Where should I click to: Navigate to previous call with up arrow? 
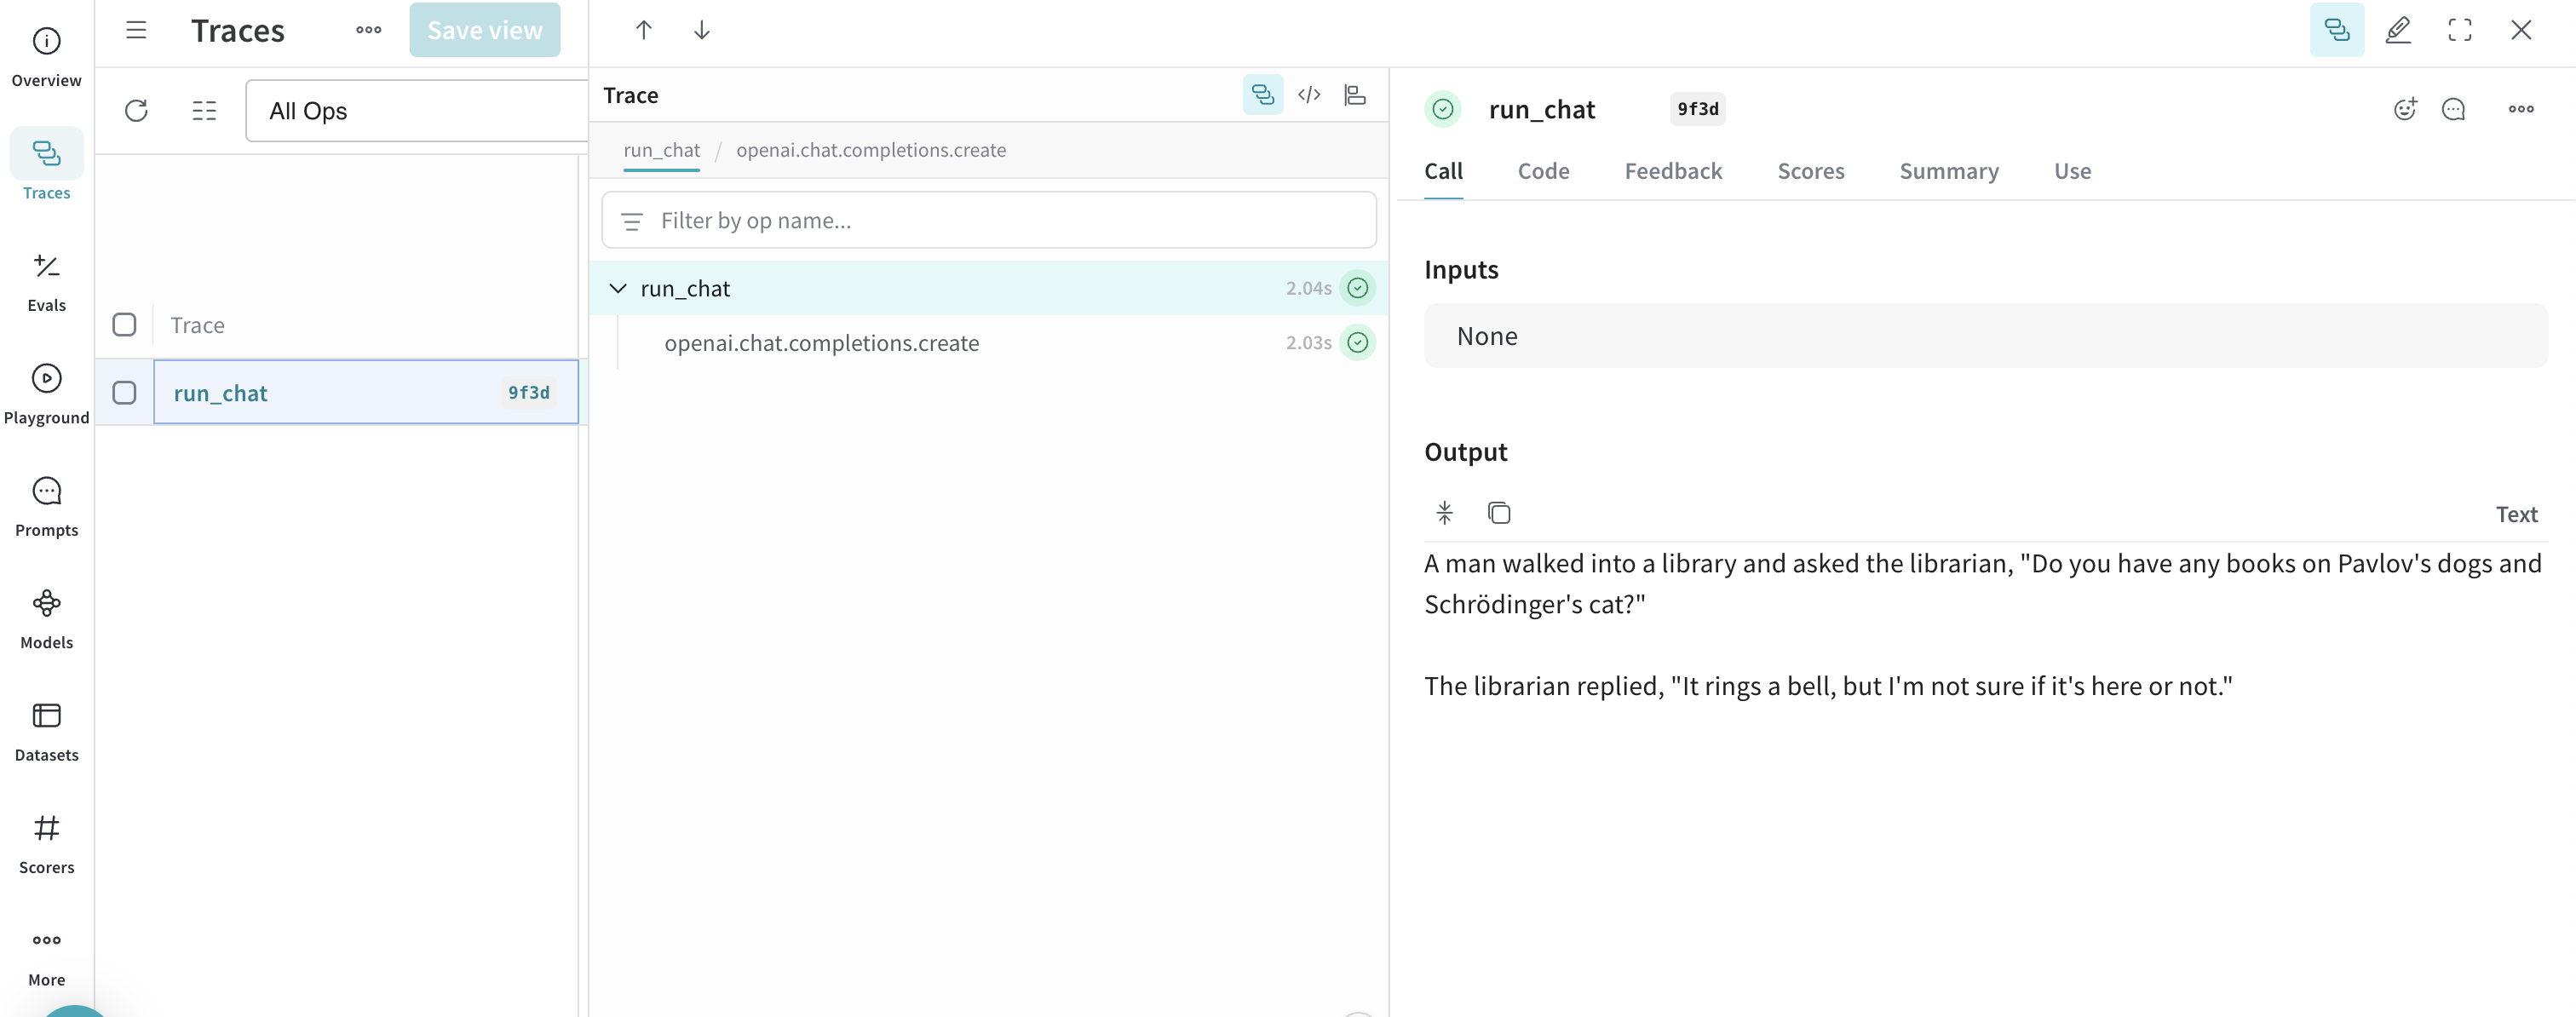click(643, 30)
